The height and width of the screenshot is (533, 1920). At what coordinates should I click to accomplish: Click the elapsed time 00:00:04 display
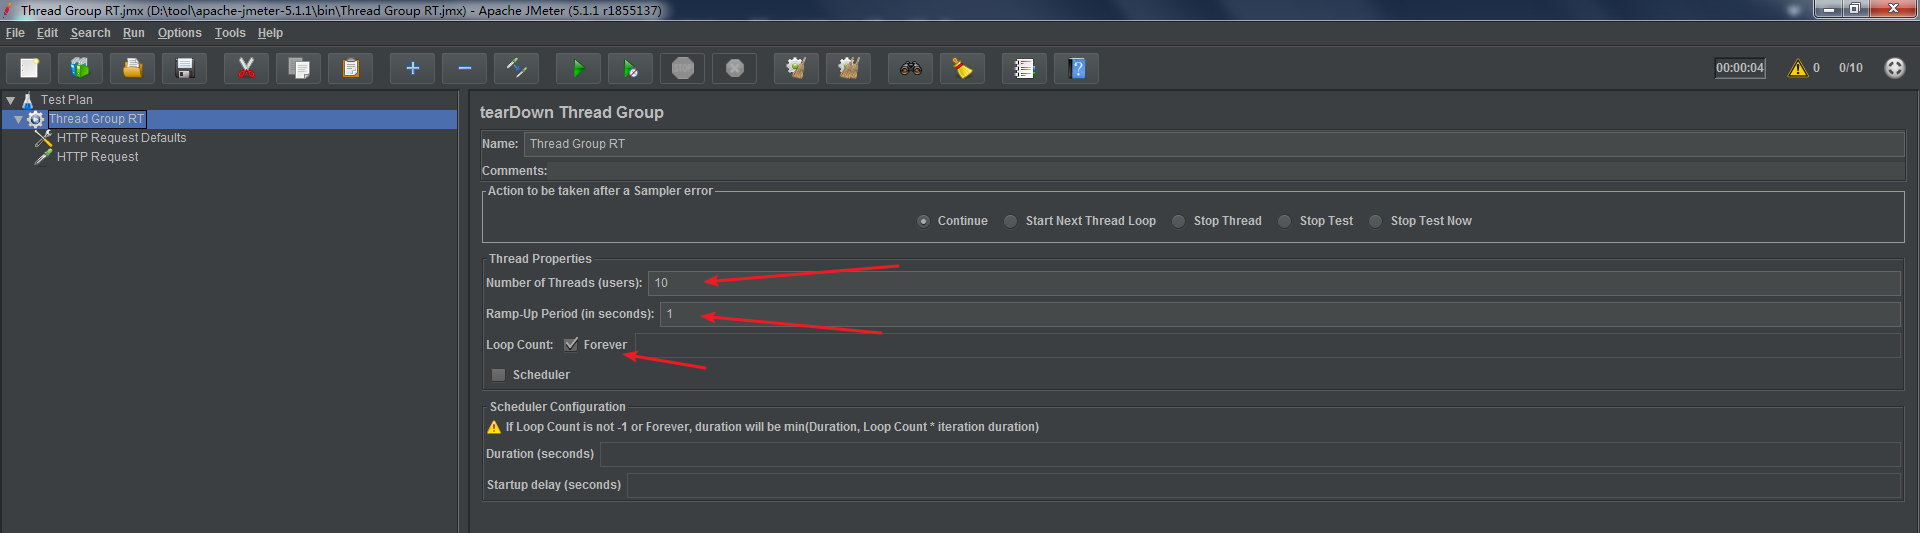coord(1740,68)
